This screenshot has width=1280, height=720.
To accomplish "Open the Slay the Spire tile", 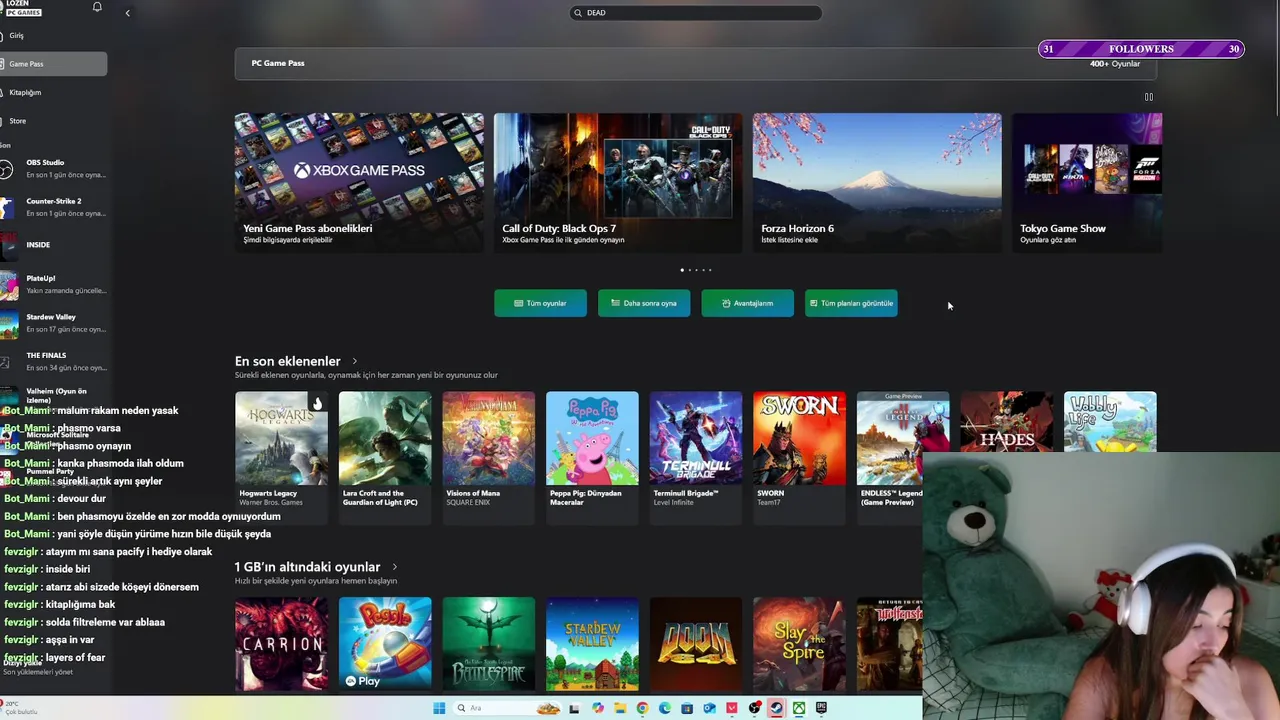I will click(x=799, y=644).
